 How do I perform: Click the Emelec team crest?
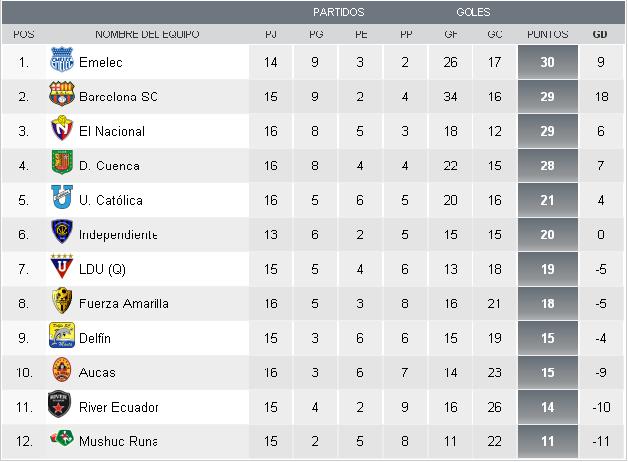pos(62,62)
